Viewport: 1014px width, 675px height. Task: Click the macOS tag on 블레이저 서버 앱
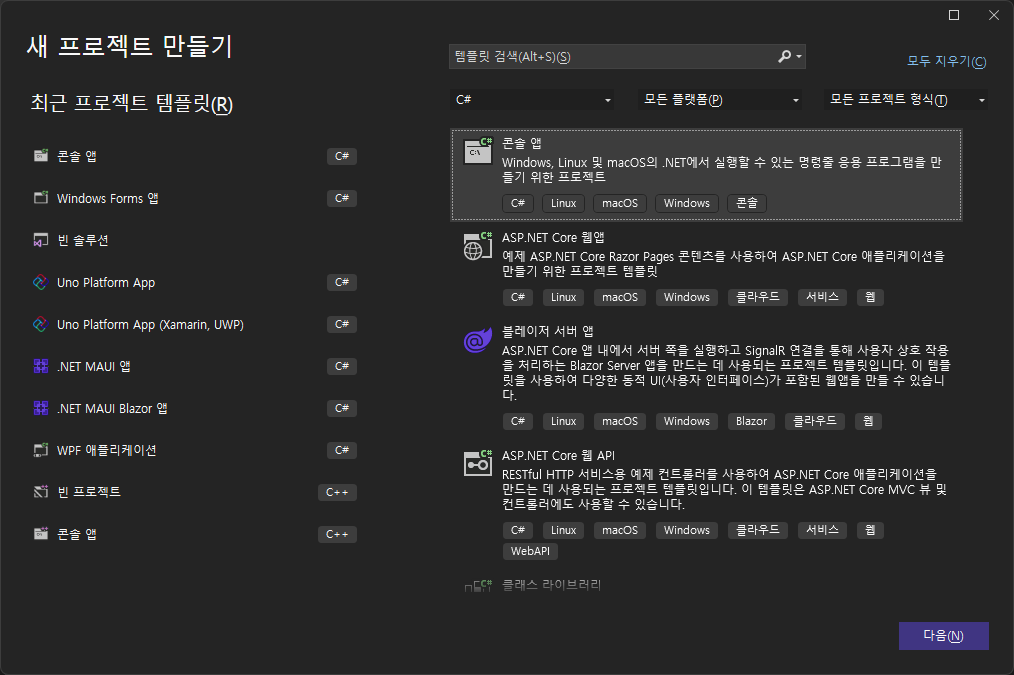click(620, 421)
